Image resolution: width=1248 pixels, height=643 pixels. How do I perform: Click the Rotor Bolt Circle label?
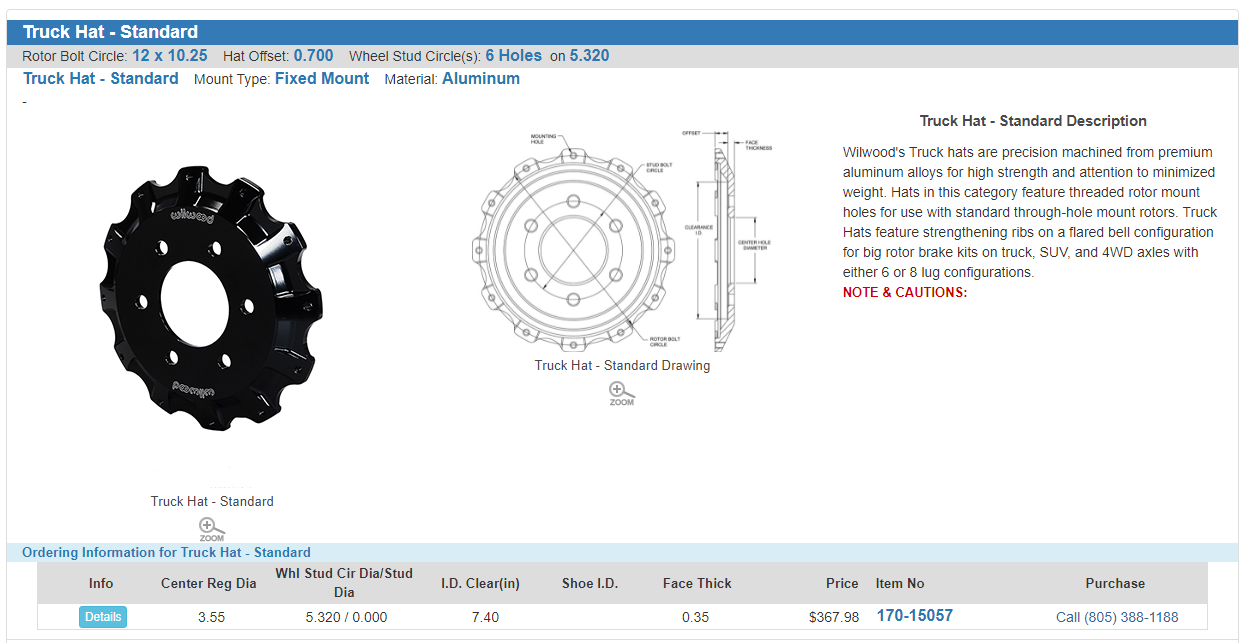pos(75,56)
